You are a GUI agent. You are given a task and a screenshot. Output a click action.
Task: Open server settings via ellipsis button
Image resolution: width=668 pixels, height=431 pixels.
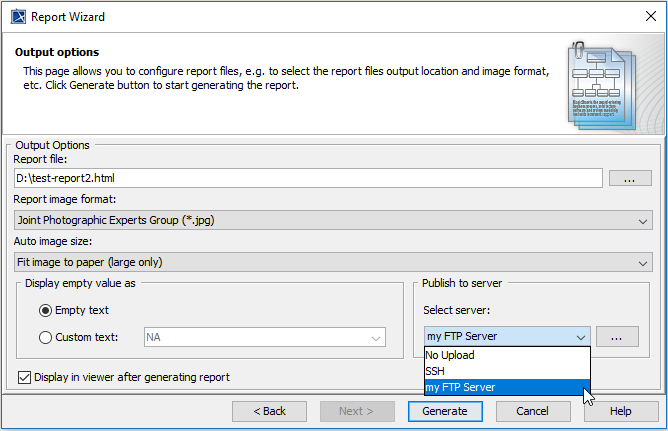coord(618,337)
